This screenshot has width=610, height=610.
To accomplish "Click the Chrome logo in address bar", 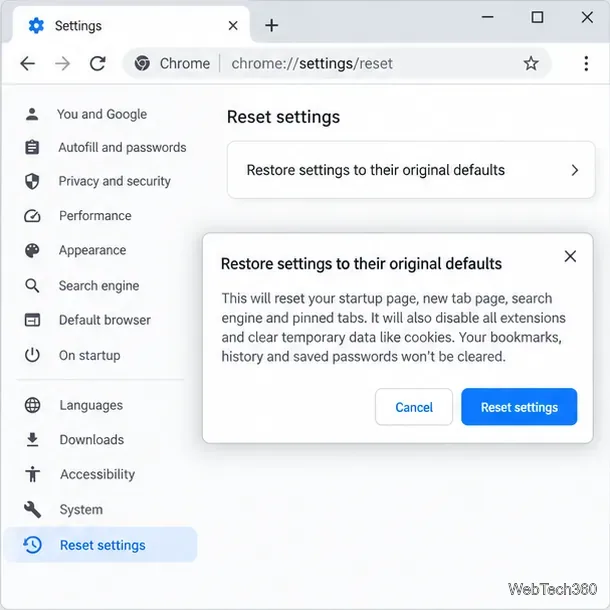I will [142, 63].
